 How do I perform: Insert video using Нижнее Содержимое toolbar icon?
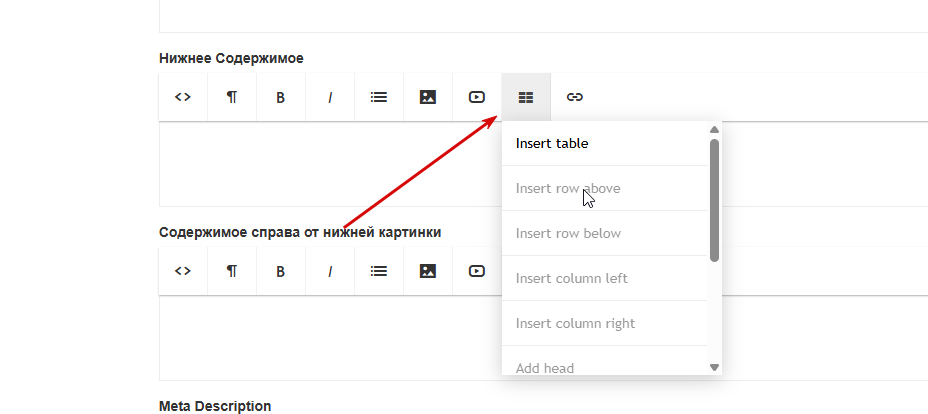click(x=477, y=97)
